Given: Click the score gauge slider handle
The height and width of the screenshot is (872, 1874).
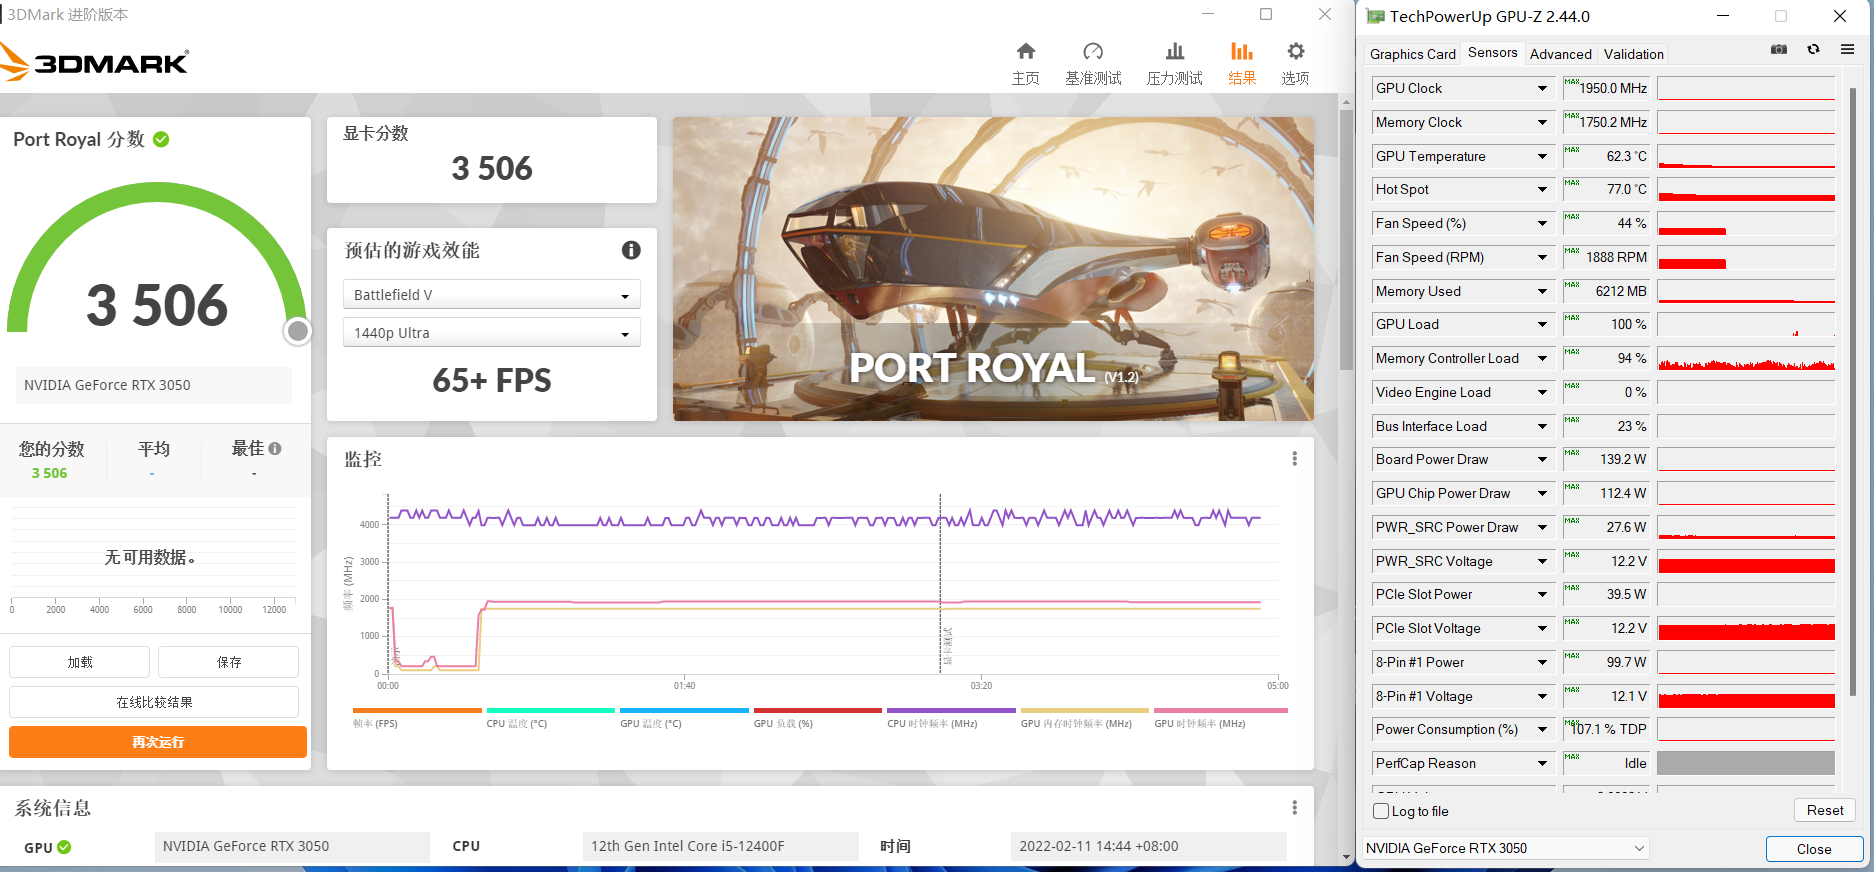Looking at the screenshot, I should click(297, 331).
